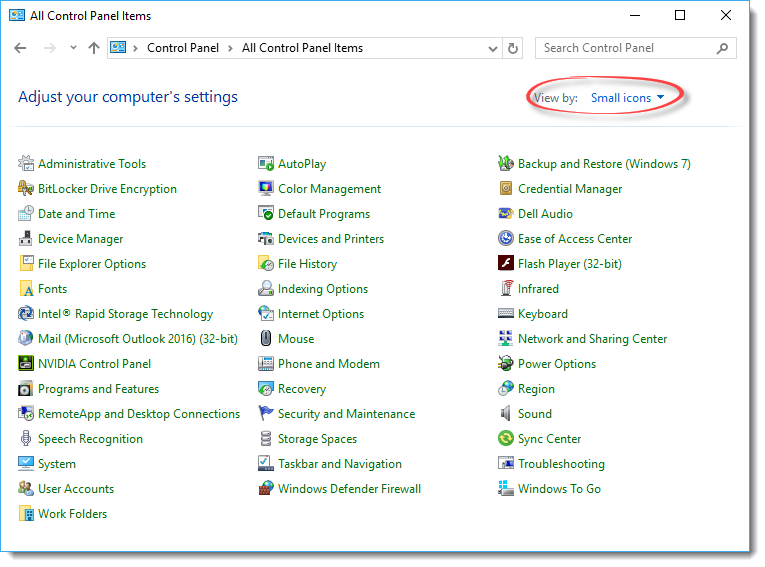Open Devices and Printers icon
The height and width of the screenshot is (567, 765).
[x=266, y=239]
